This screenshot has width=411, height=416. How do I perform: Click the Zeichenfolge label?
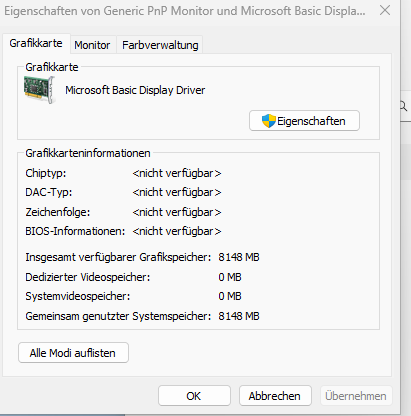[x=58, y=212]
